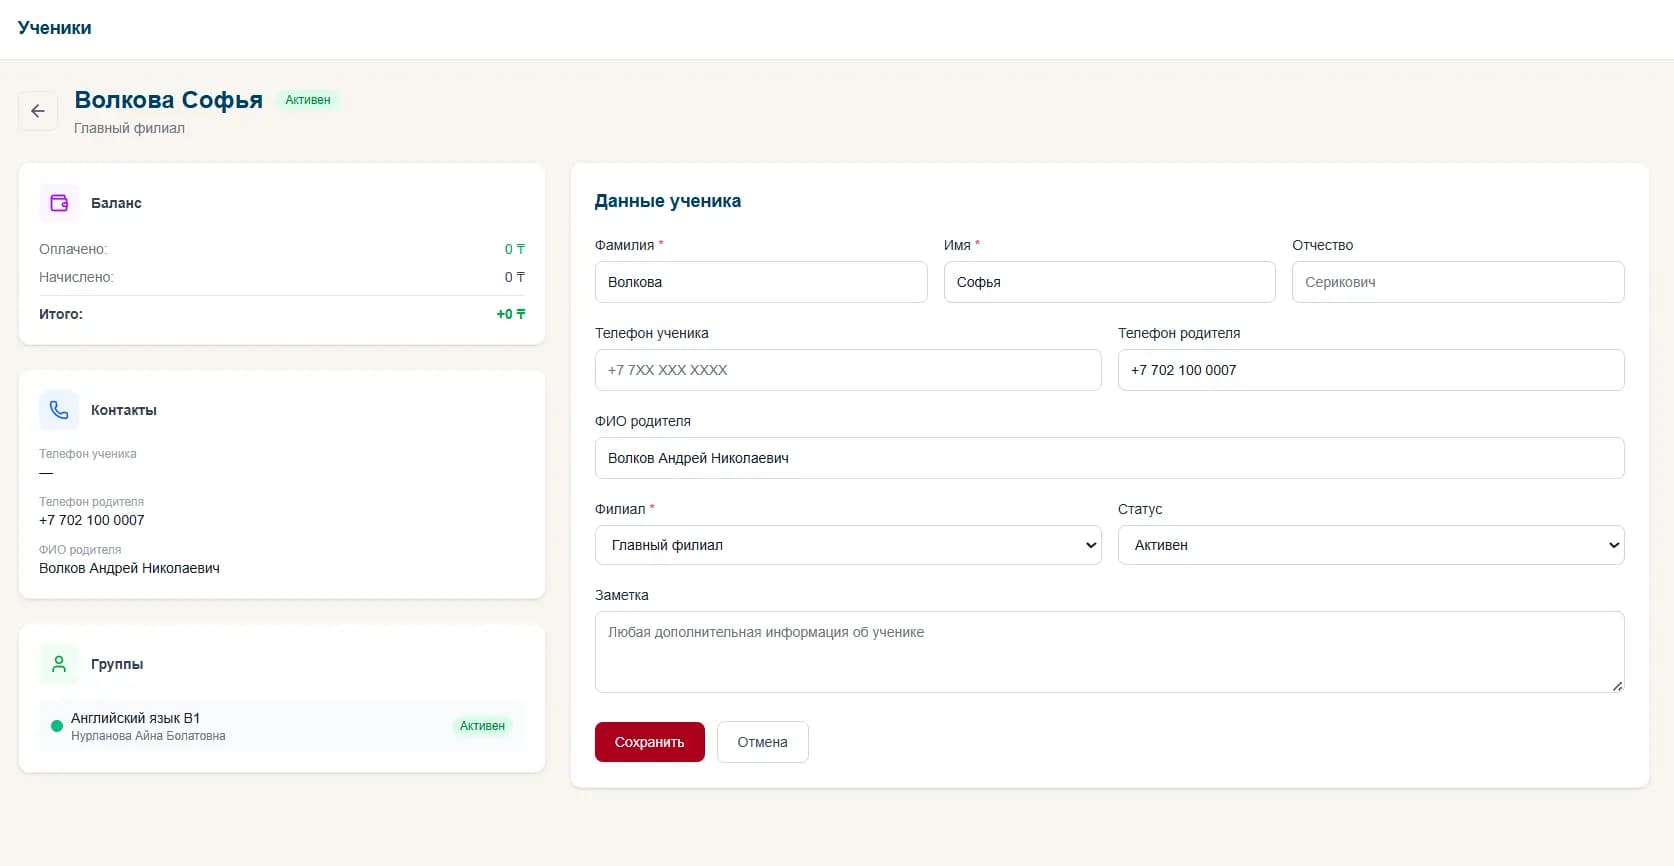Click green status dot beside Английский язык B1
1674x866 pixels.
pos(57,726)
